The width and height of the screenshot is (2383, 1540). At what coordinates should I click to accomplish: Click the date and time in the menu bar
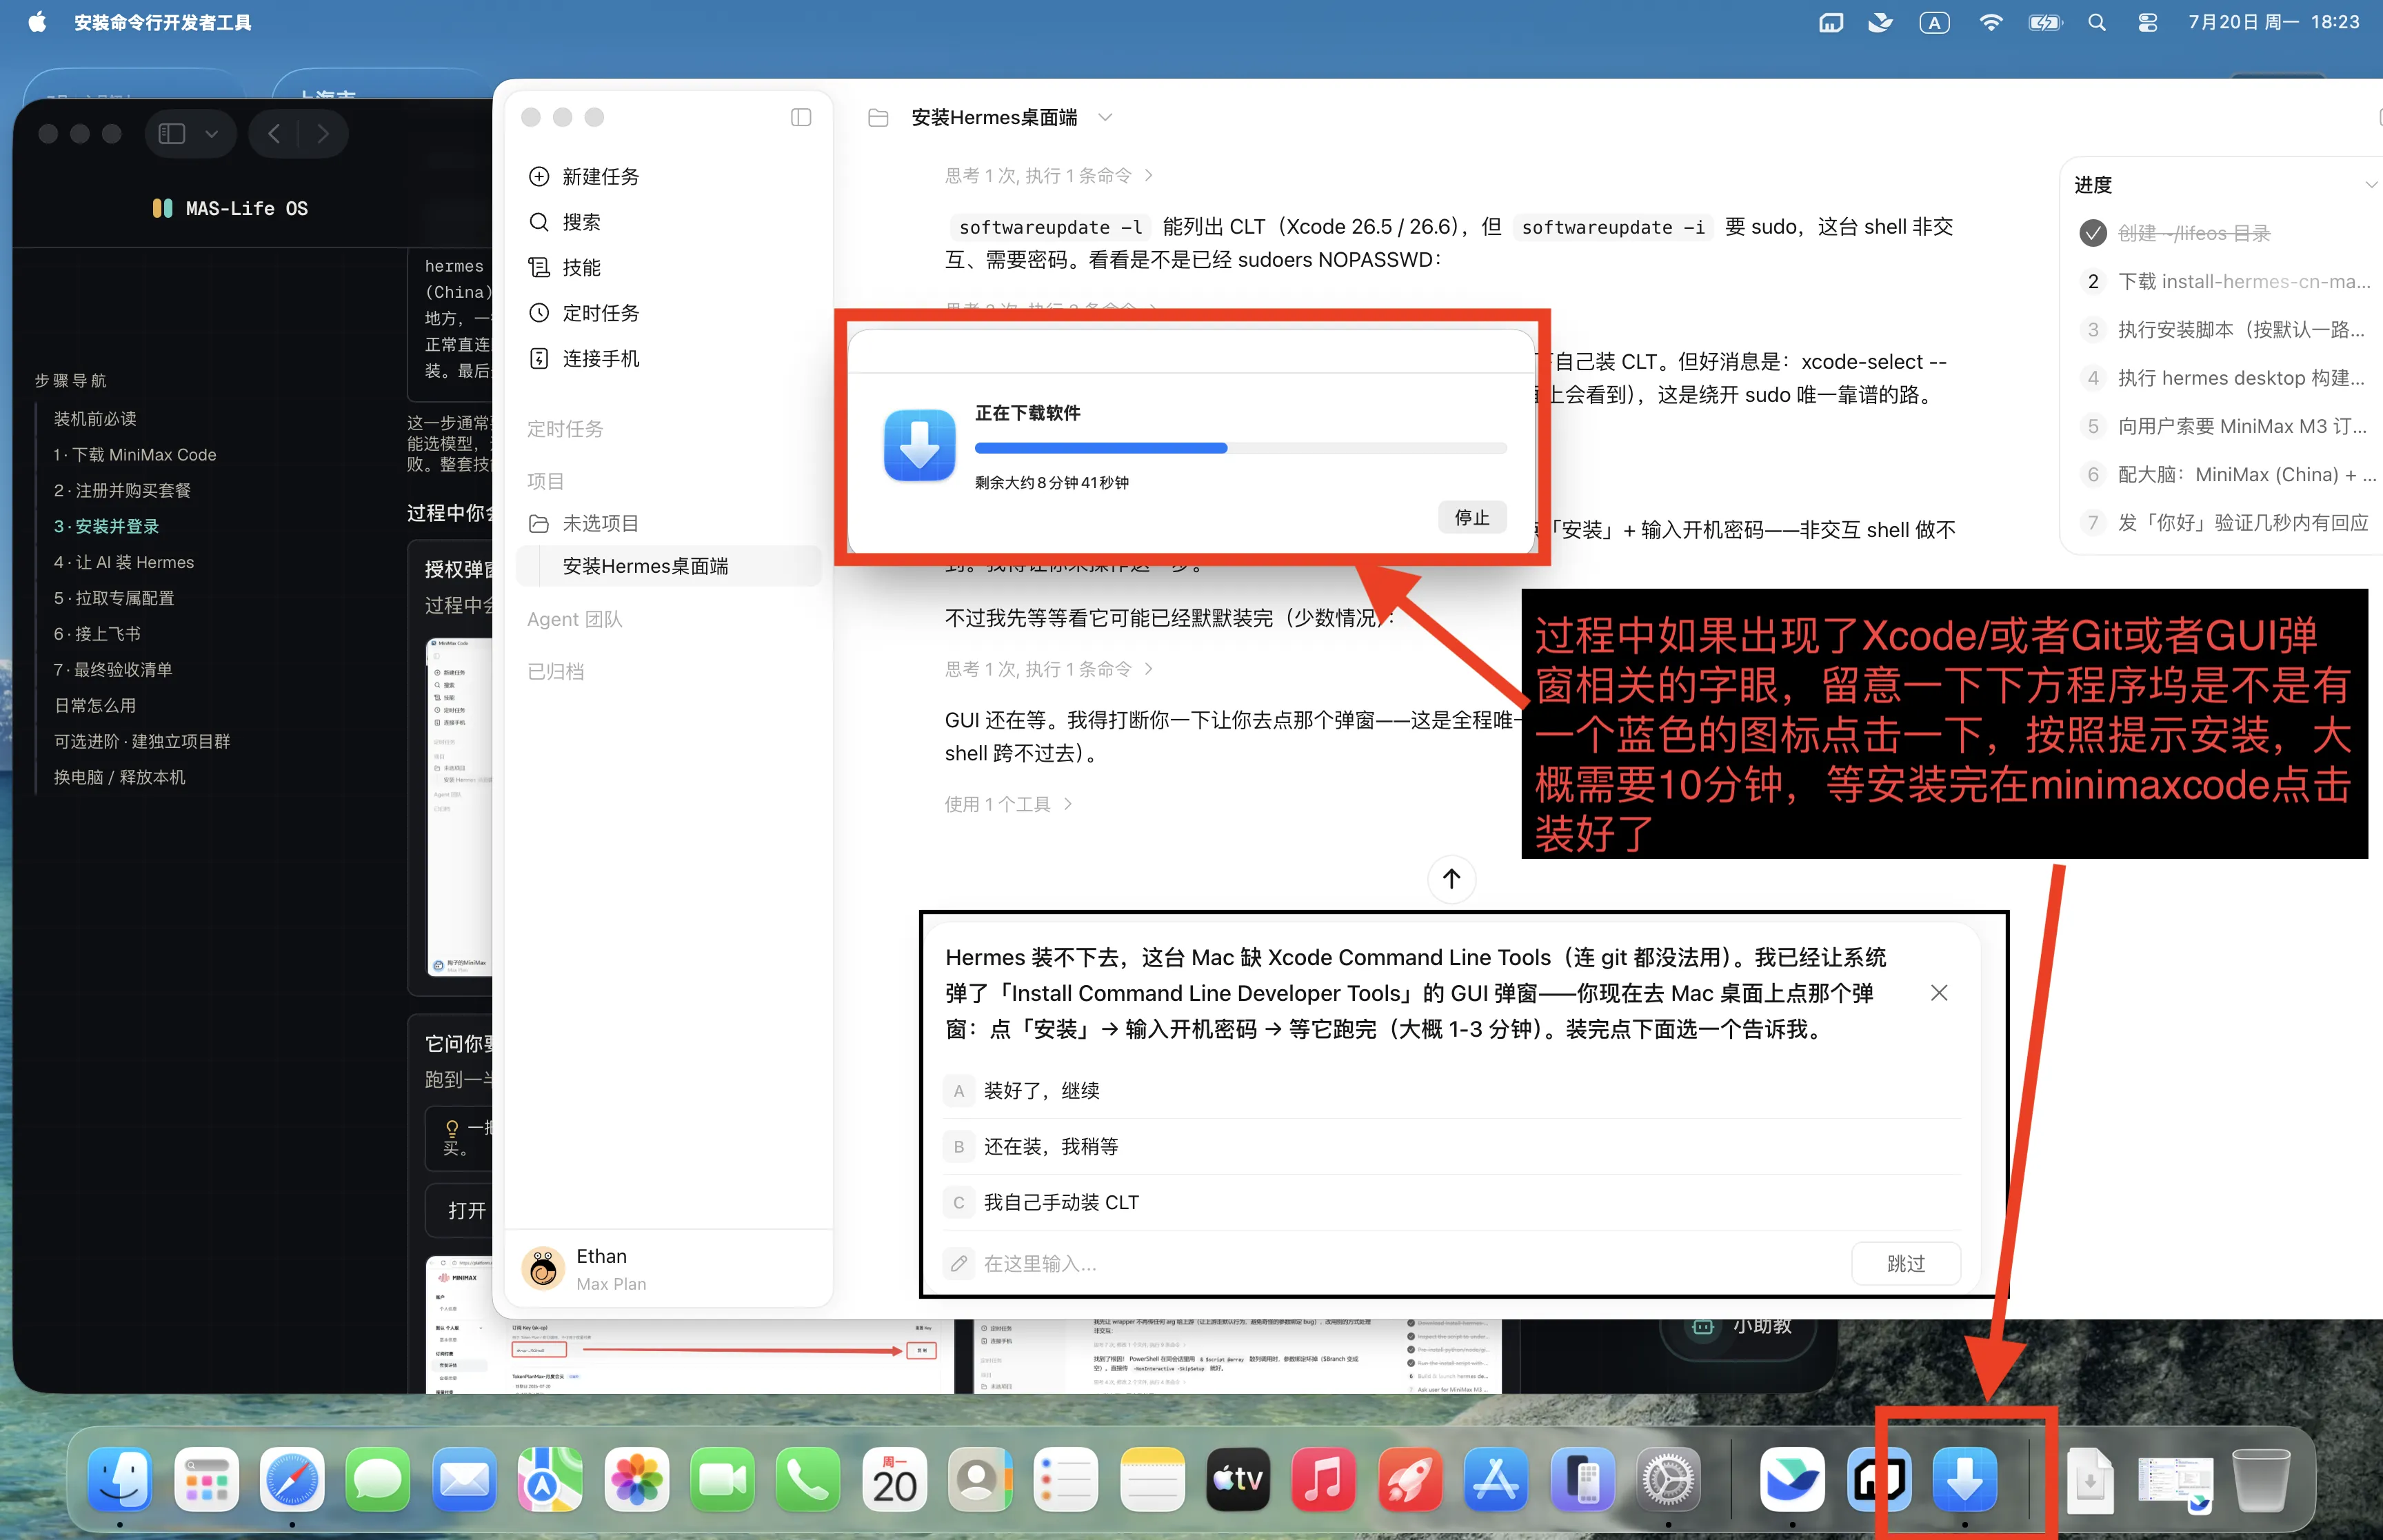click(2273, 22)
